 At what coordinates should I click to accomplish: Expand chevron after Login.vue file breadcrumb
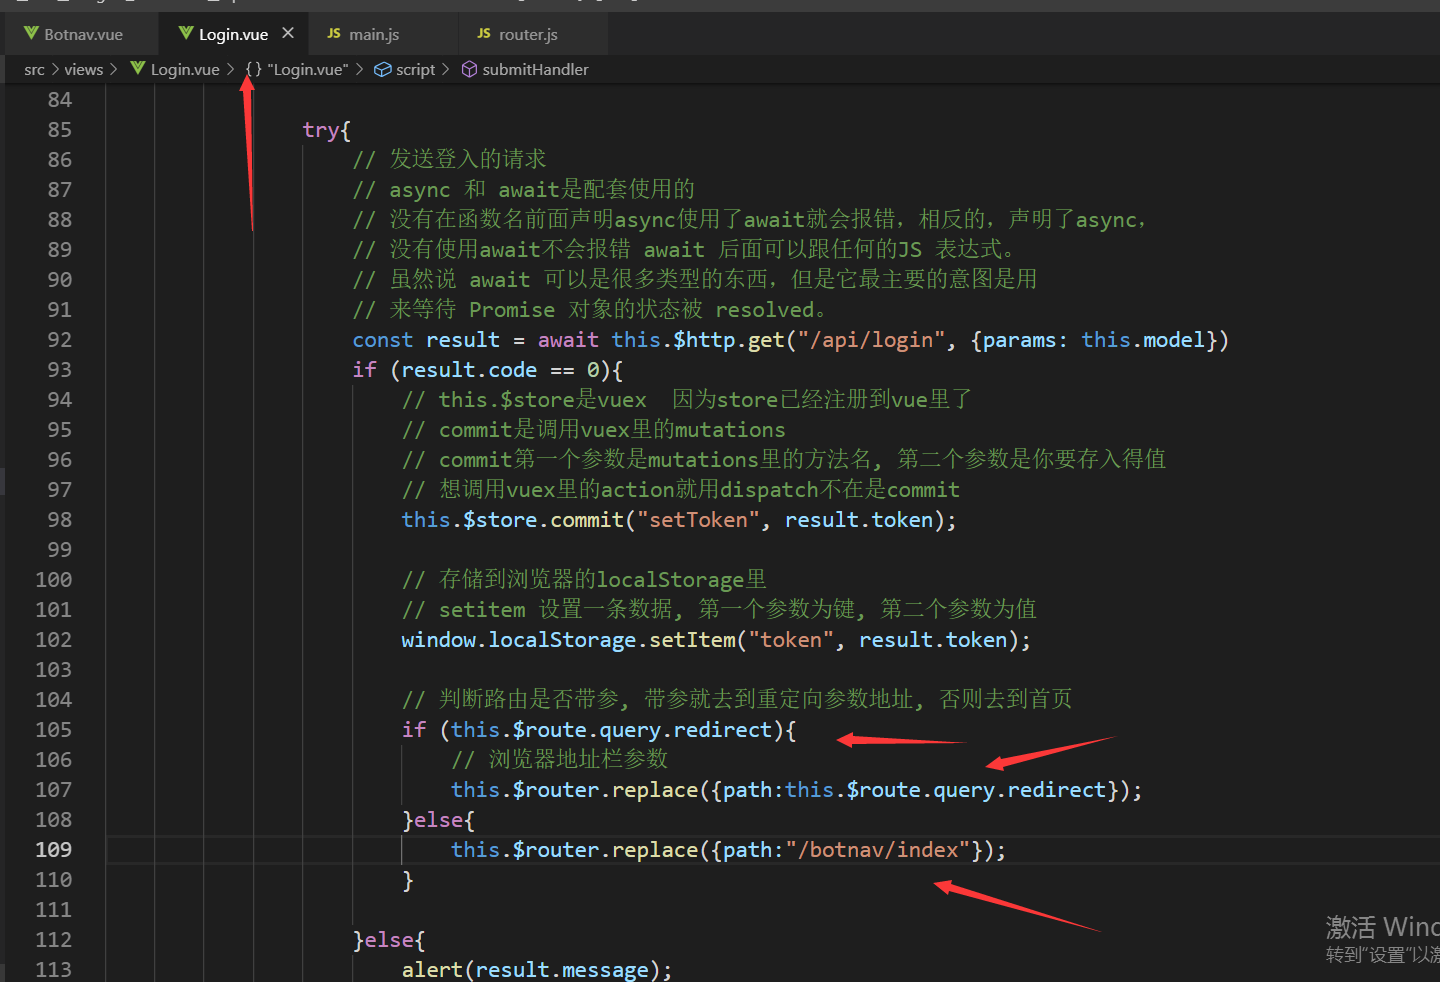coord(230,69)
